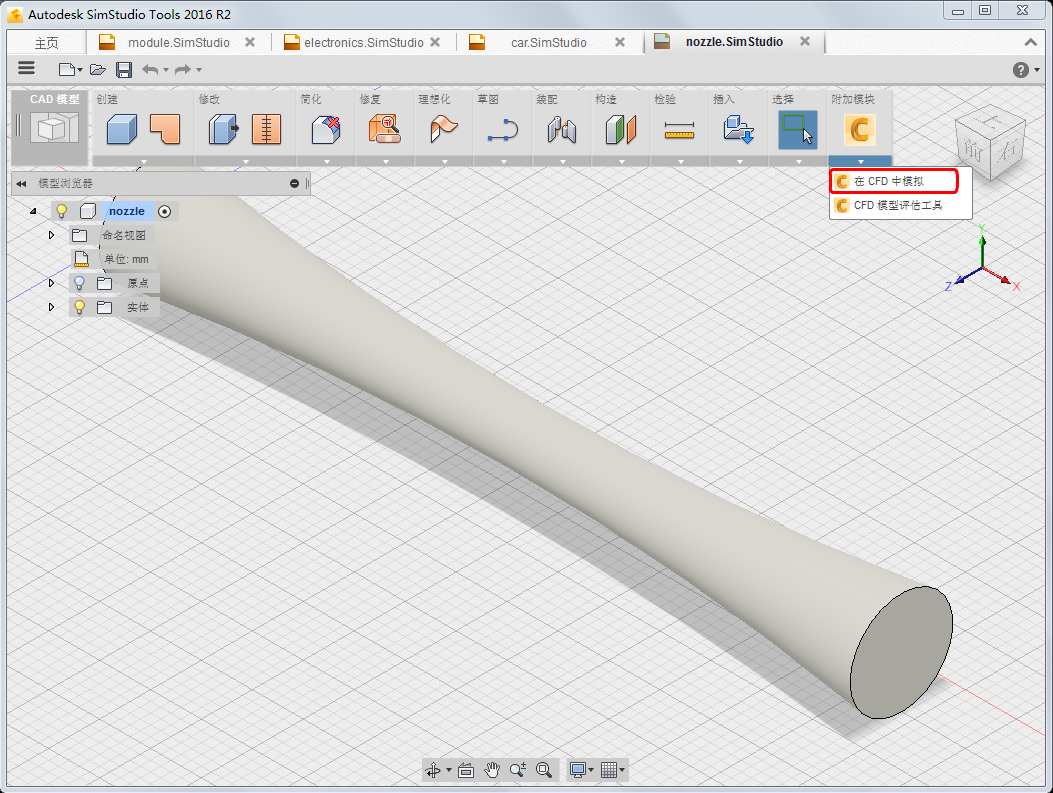Image resolution: width=1053 pixels, height=793 pixels.
Task: Click the pan hand navigation icon
Action: (x=492, y=769)
